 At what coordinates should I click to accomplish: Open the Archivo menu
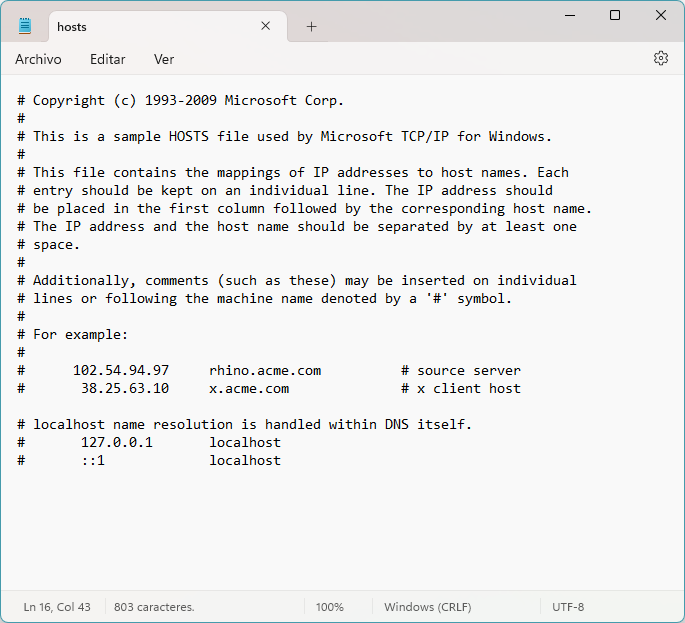click(x=38, y=59)
